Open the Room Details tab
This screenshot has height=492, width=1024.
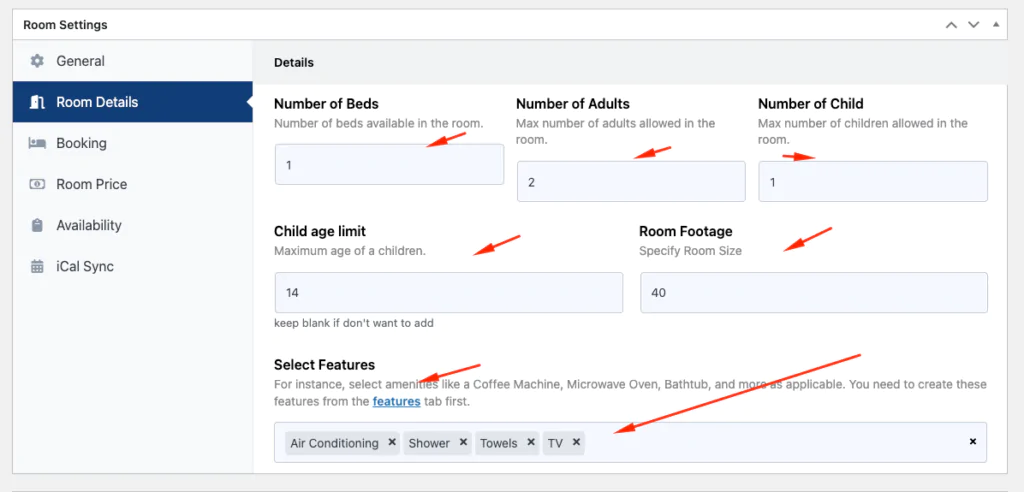pos(133,102)
